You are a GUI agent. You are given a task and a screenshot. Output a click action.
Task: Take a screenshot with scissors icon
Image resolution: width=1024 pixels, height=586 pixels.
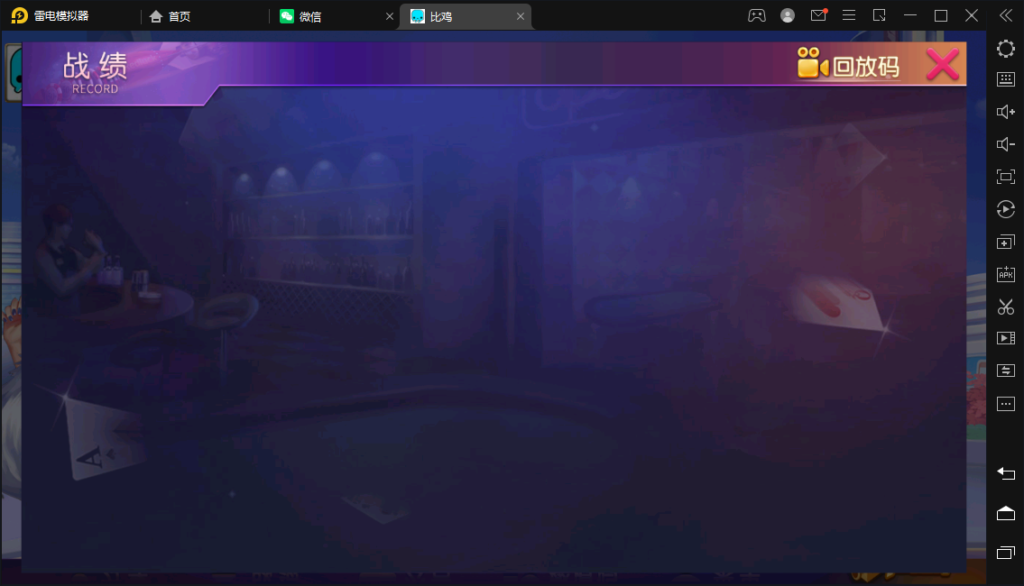point(1006,307)
